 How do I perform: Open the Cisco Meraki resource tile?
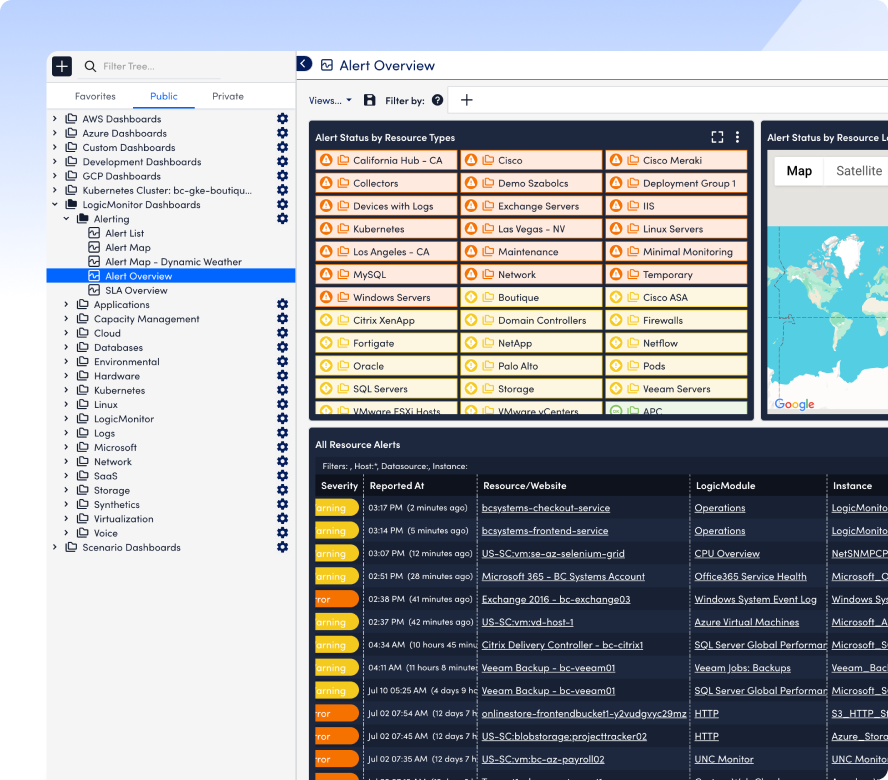pyautogui.click(x=676, y=160)
